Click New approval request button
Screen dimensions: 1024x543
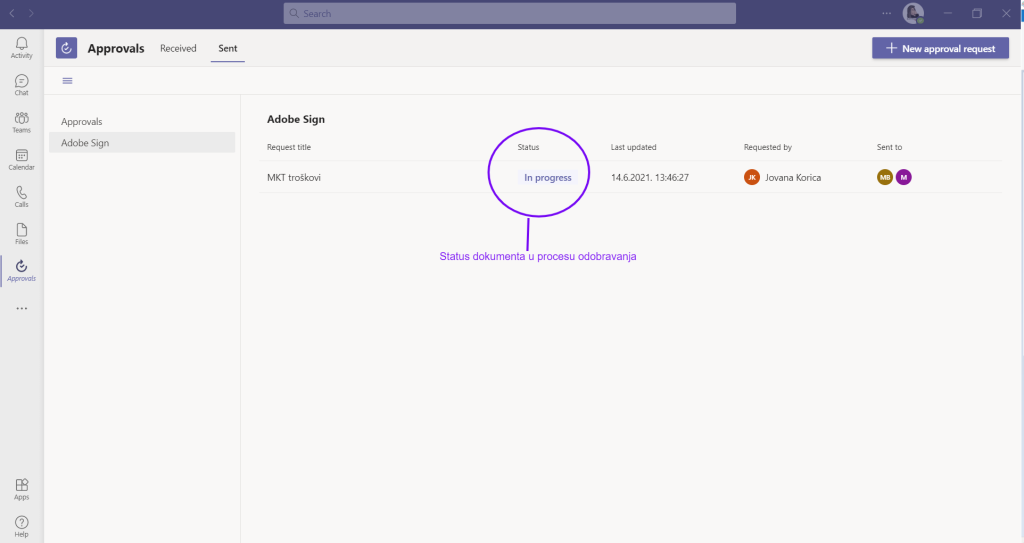[x=940, y=48]
